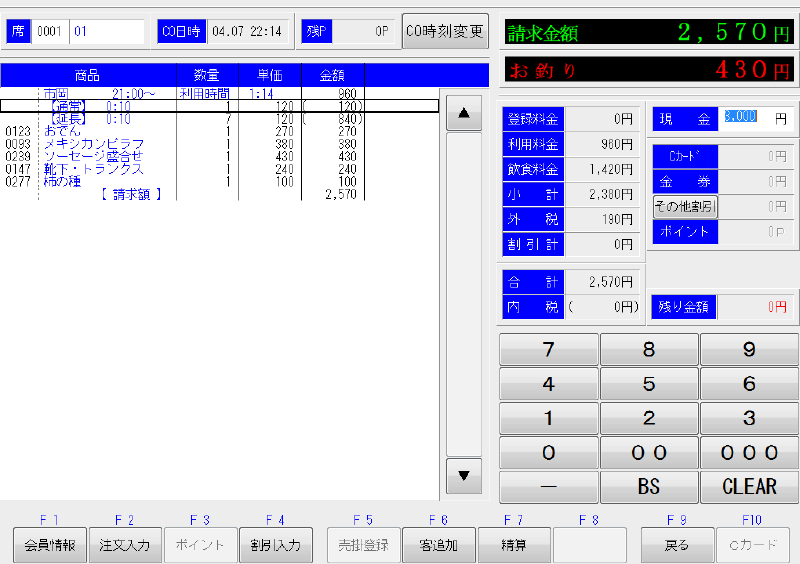Image resolution: width=800 pixels, height=564 pixels.
Task: Tap the triple zero 000 key
Action: 749,452
